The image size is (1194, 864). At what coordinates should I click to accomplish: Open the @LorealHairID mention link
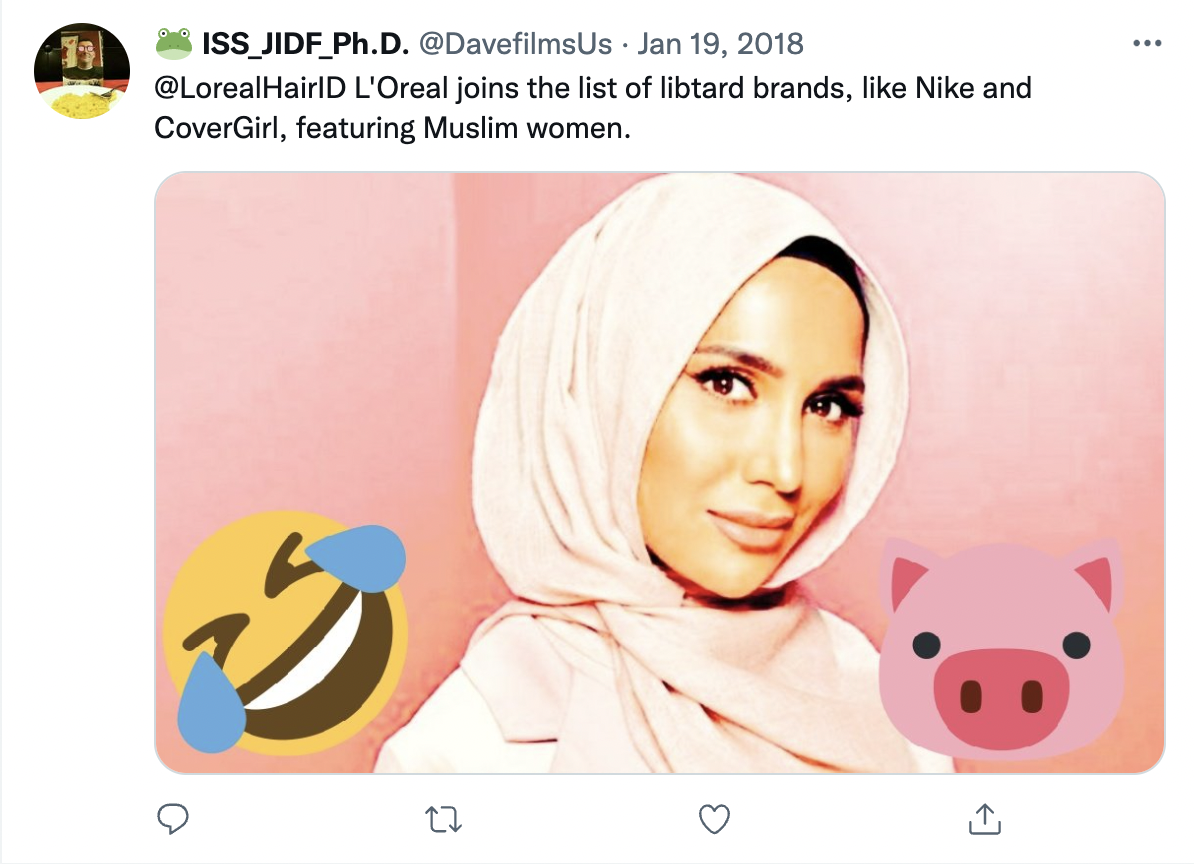(x=250, y=88)
